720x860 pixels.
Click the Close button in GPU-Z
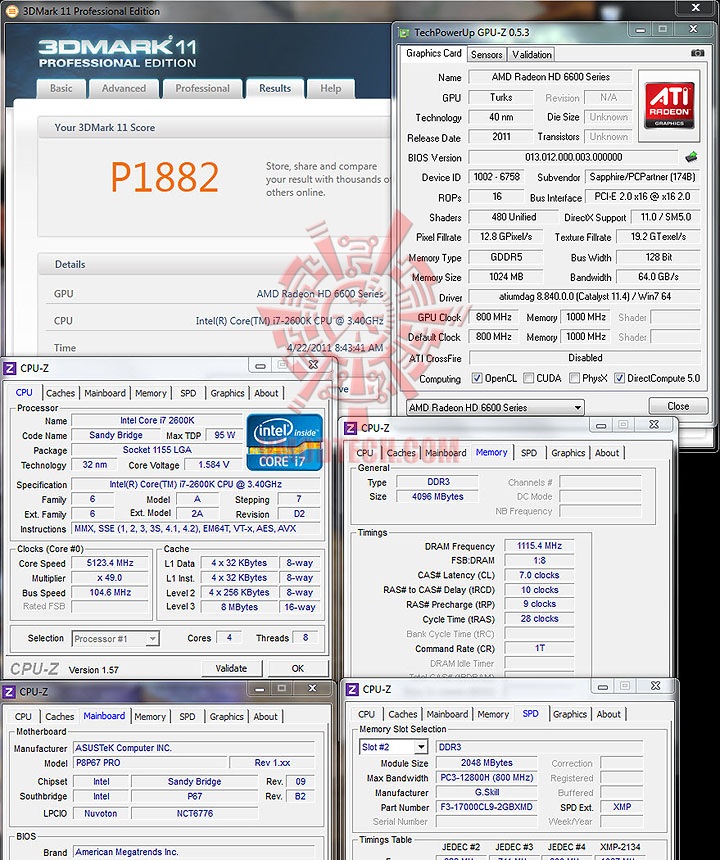click(678, 406)
